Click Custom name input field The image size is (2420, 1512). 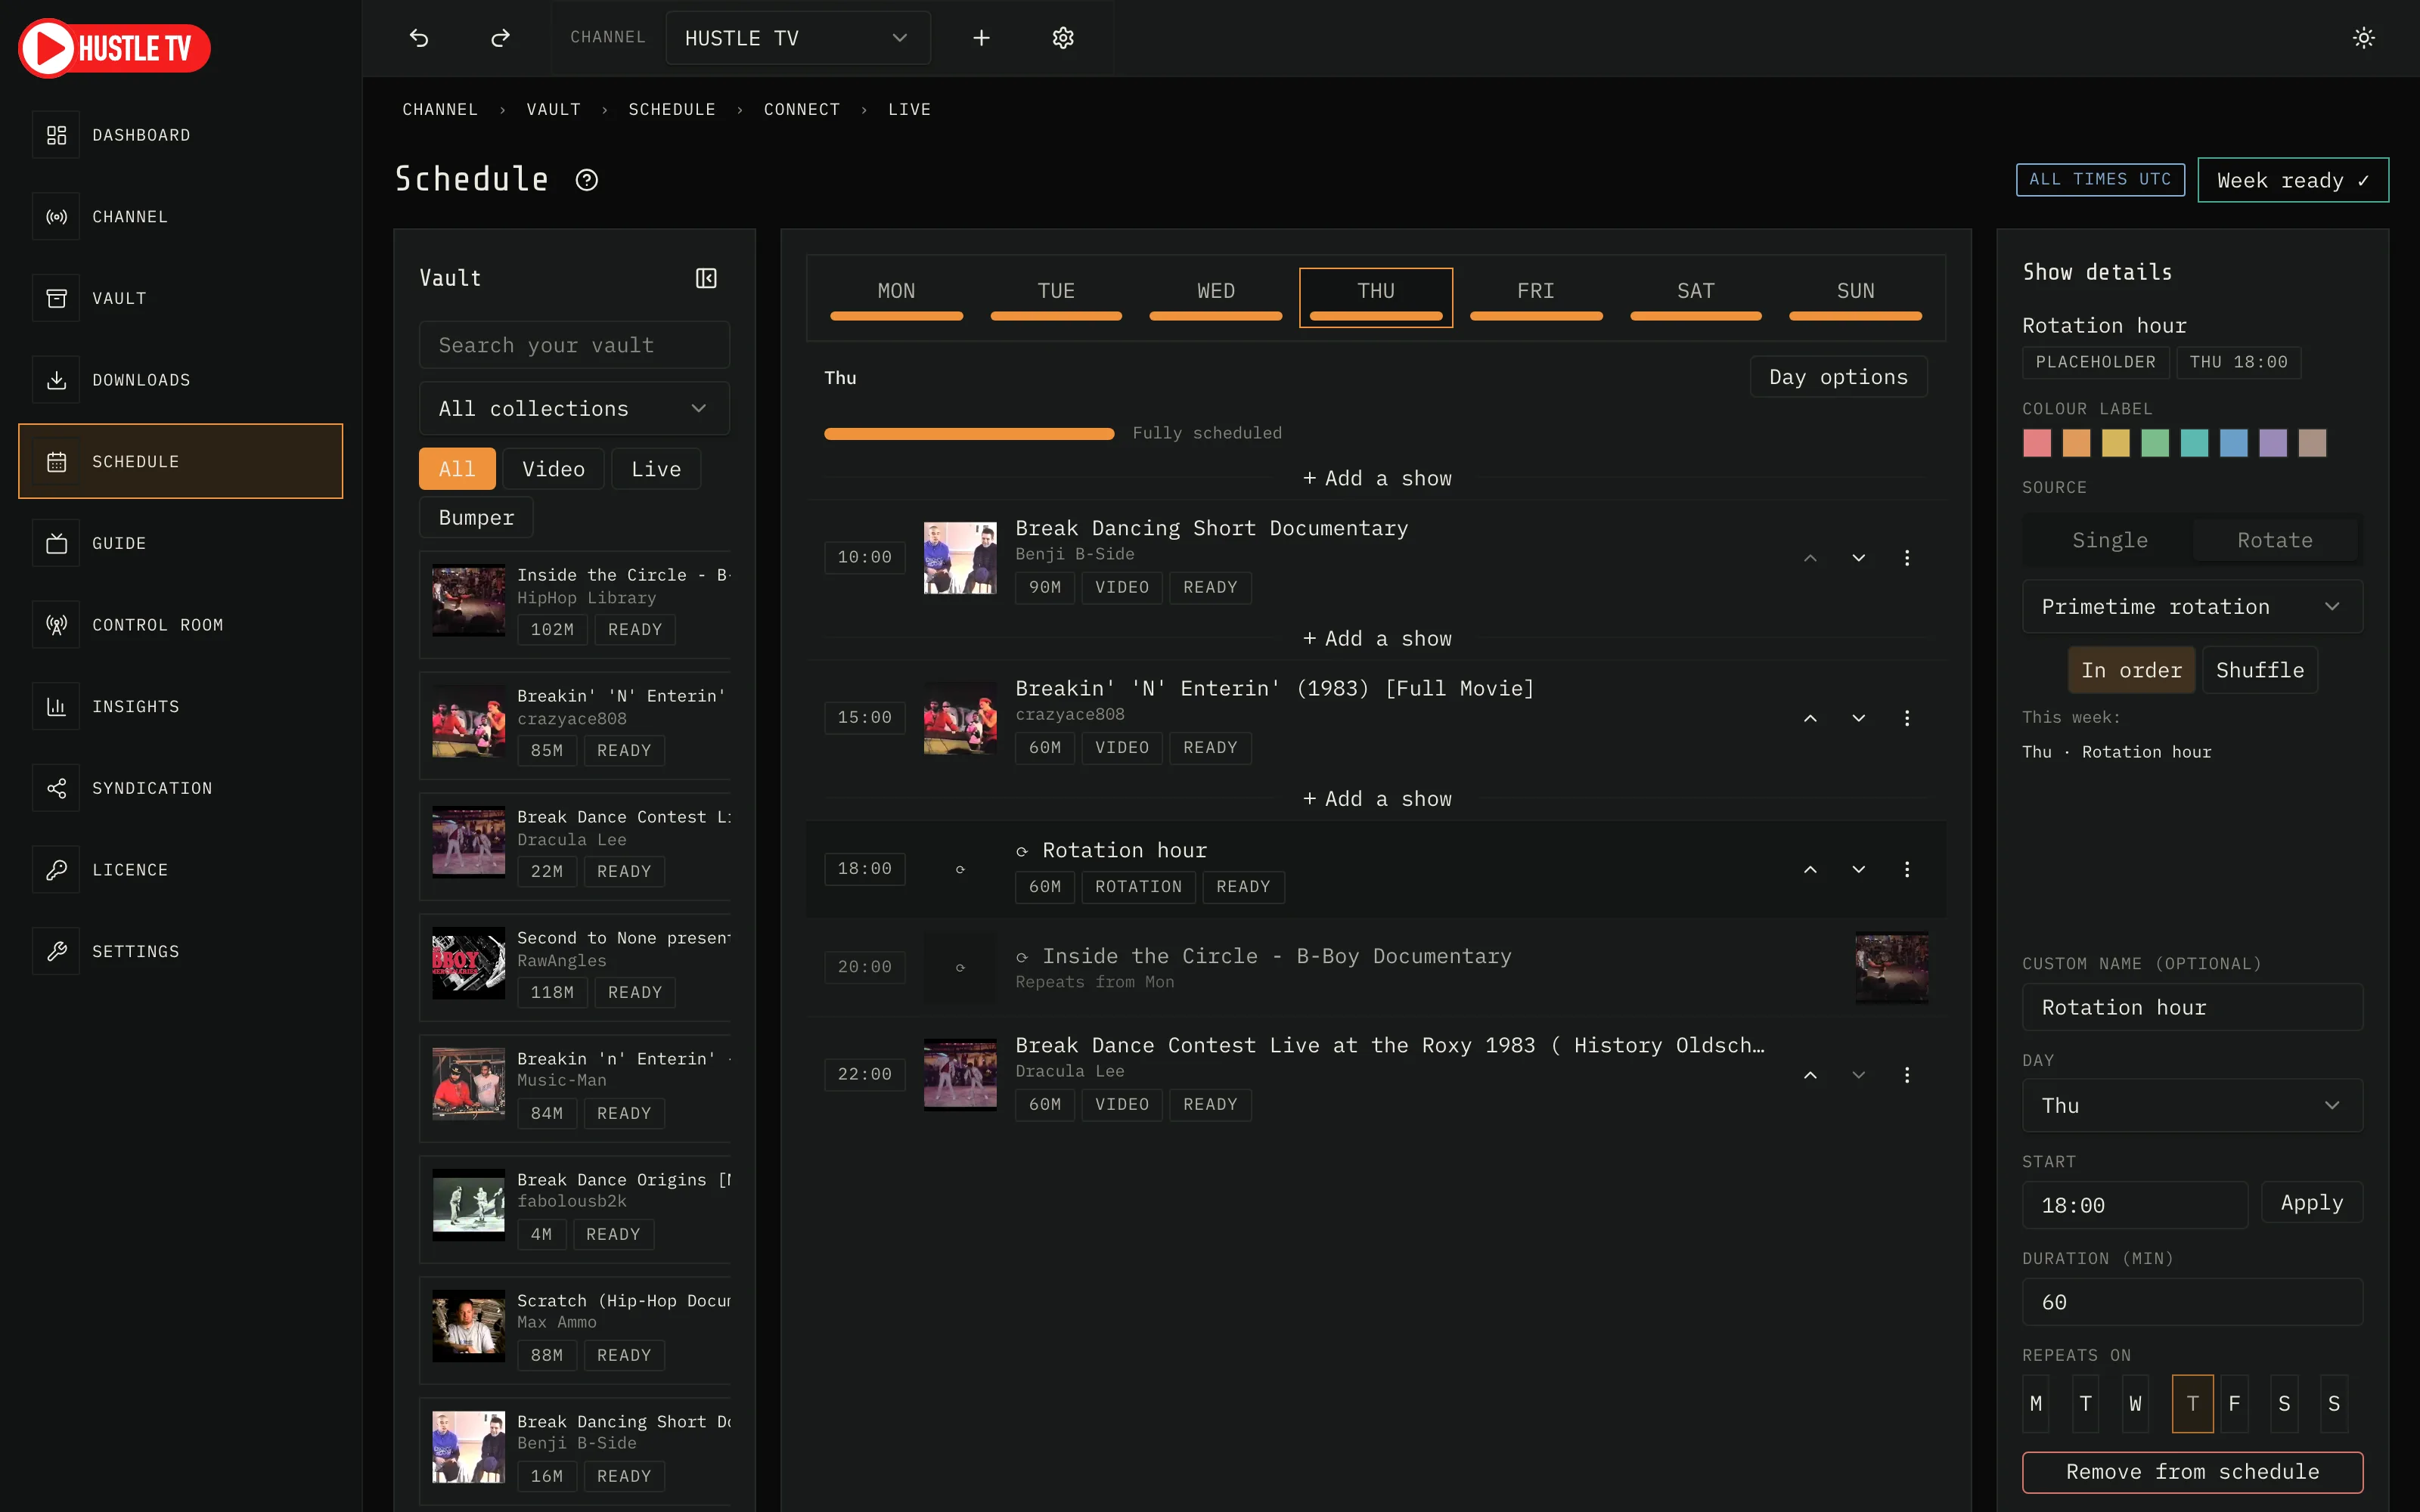2192,1007
